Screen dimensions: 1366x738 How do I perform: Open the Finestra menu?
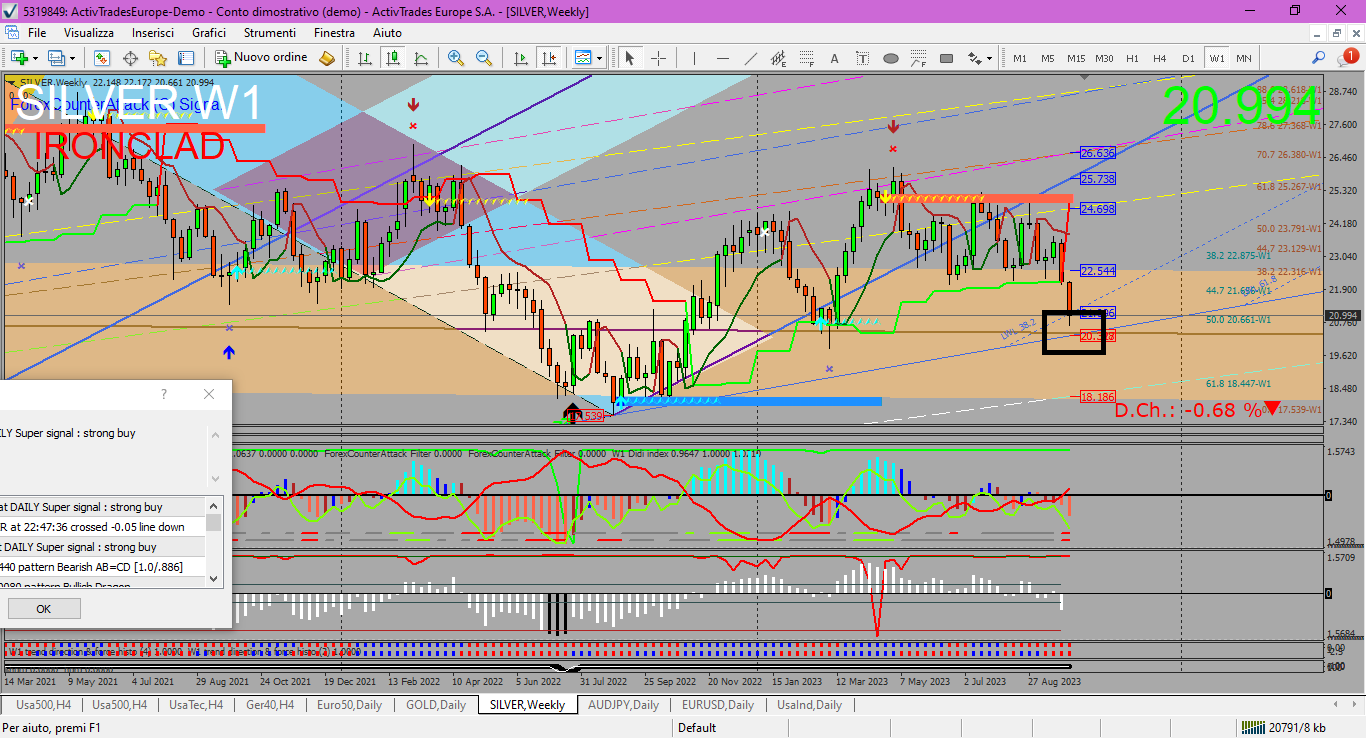(x=334, y=32)
